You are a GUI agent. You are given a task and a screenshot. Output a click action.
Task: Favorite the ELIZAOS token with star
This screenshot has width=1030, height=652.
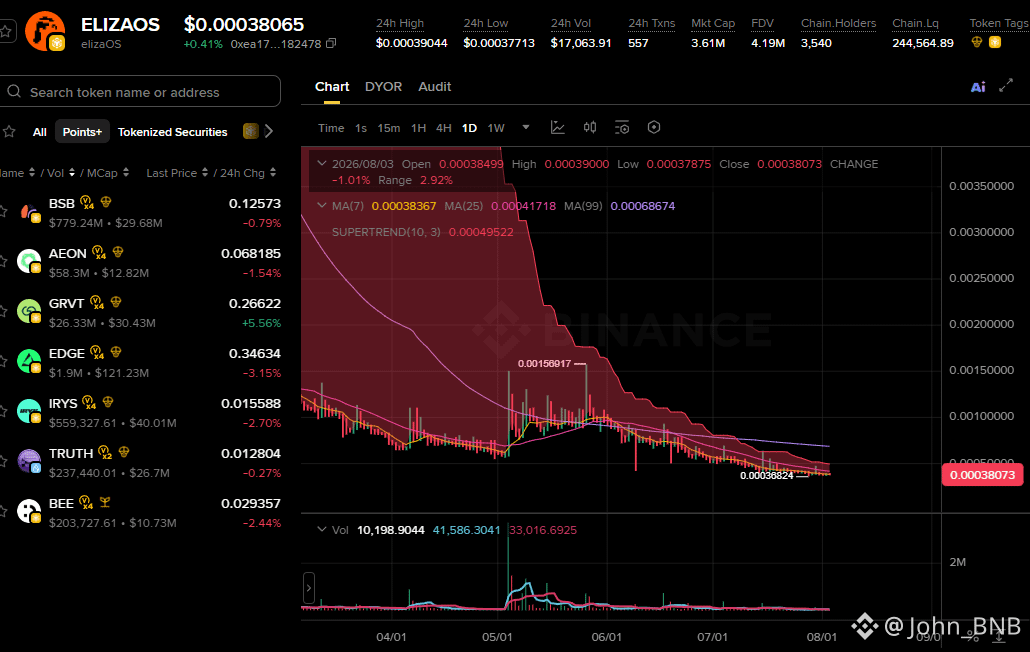pyautogui.click(x=5, y=31)
